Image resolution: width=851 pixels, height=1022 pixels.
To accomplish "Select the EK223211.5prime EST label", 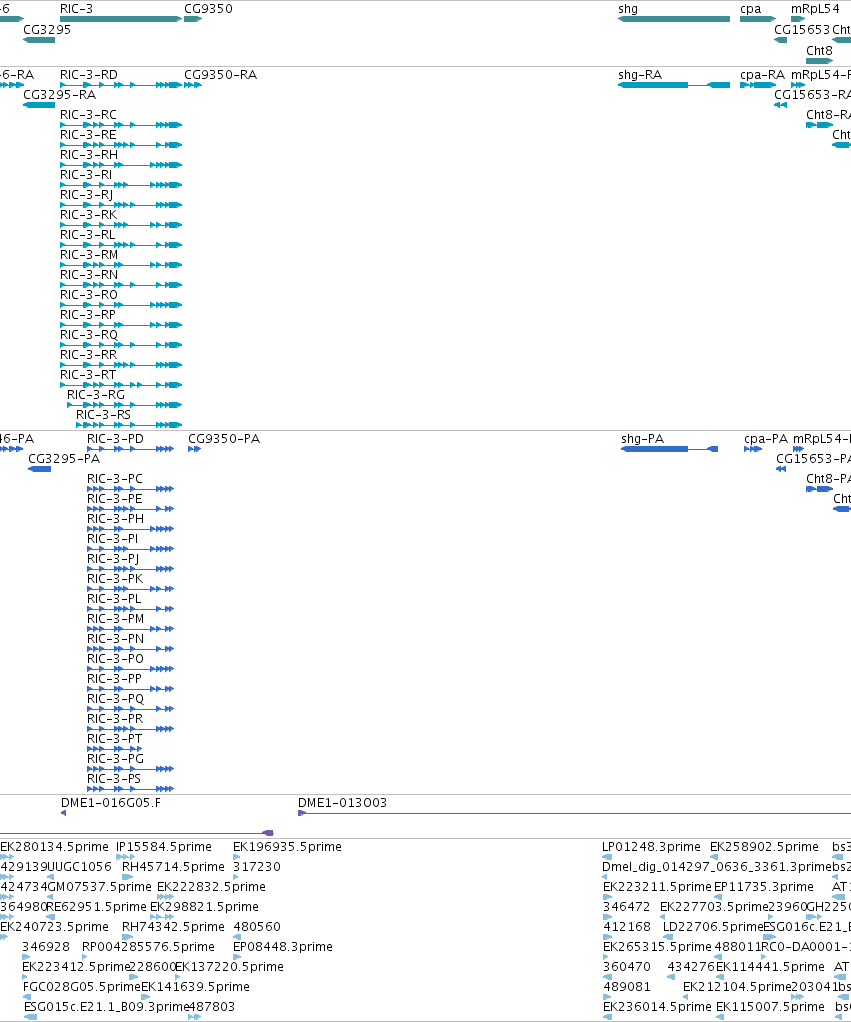I will tap(657, 887).
